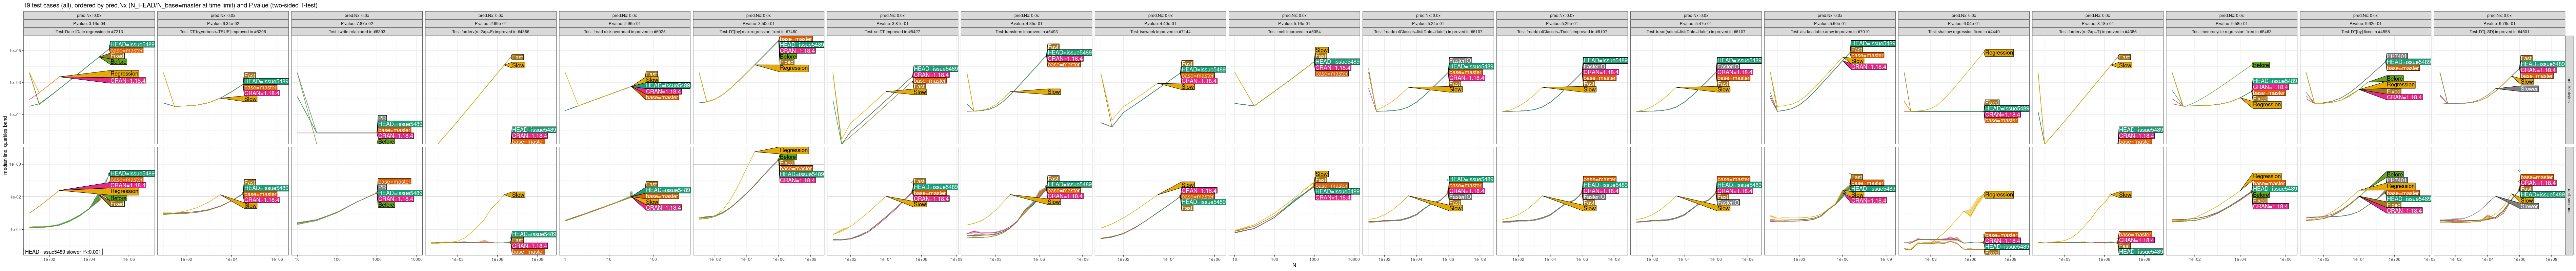This screenshot has height=271, width=2576.
Task: Click the "P.value: 5.16e-01" strip label
Action: click(1294, 24)
